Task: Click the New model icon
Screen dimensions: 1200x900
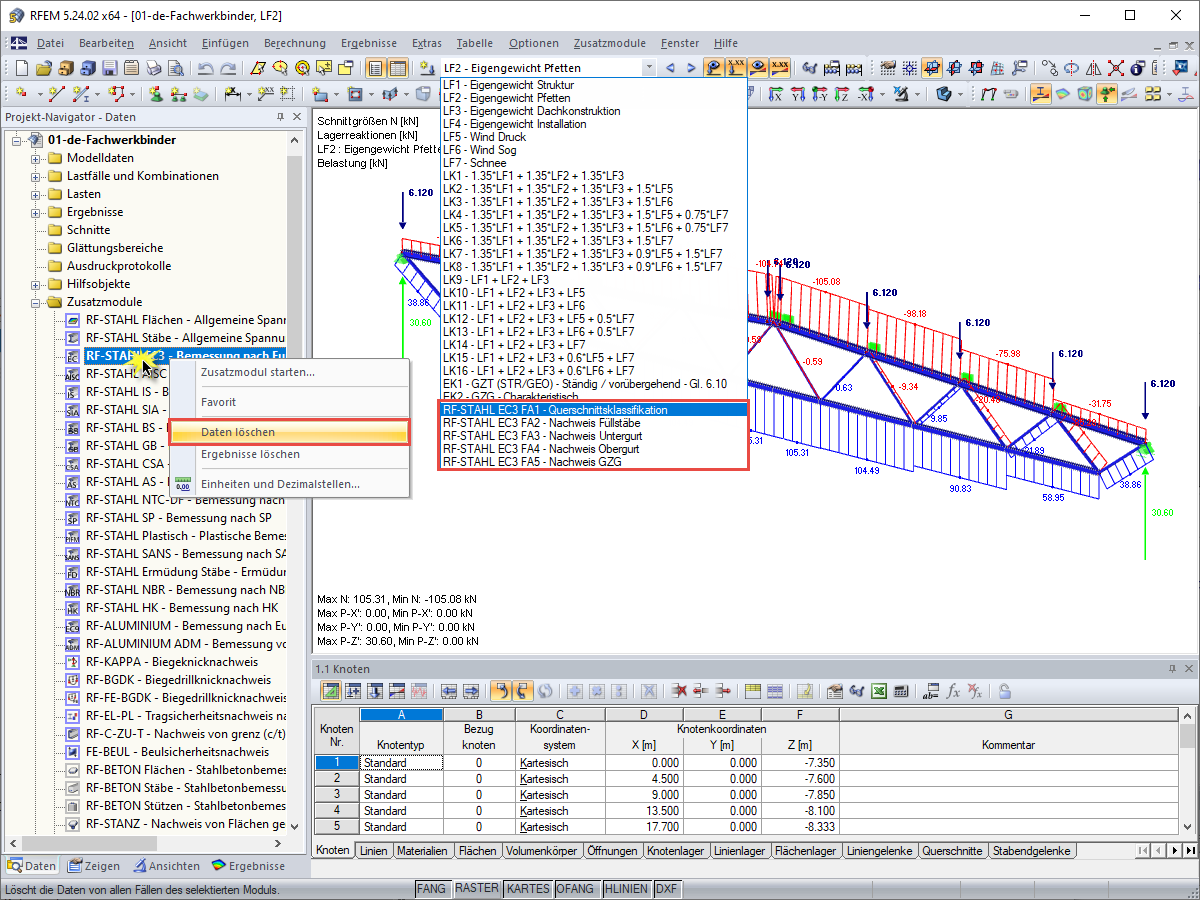Action: pos(21,69)
